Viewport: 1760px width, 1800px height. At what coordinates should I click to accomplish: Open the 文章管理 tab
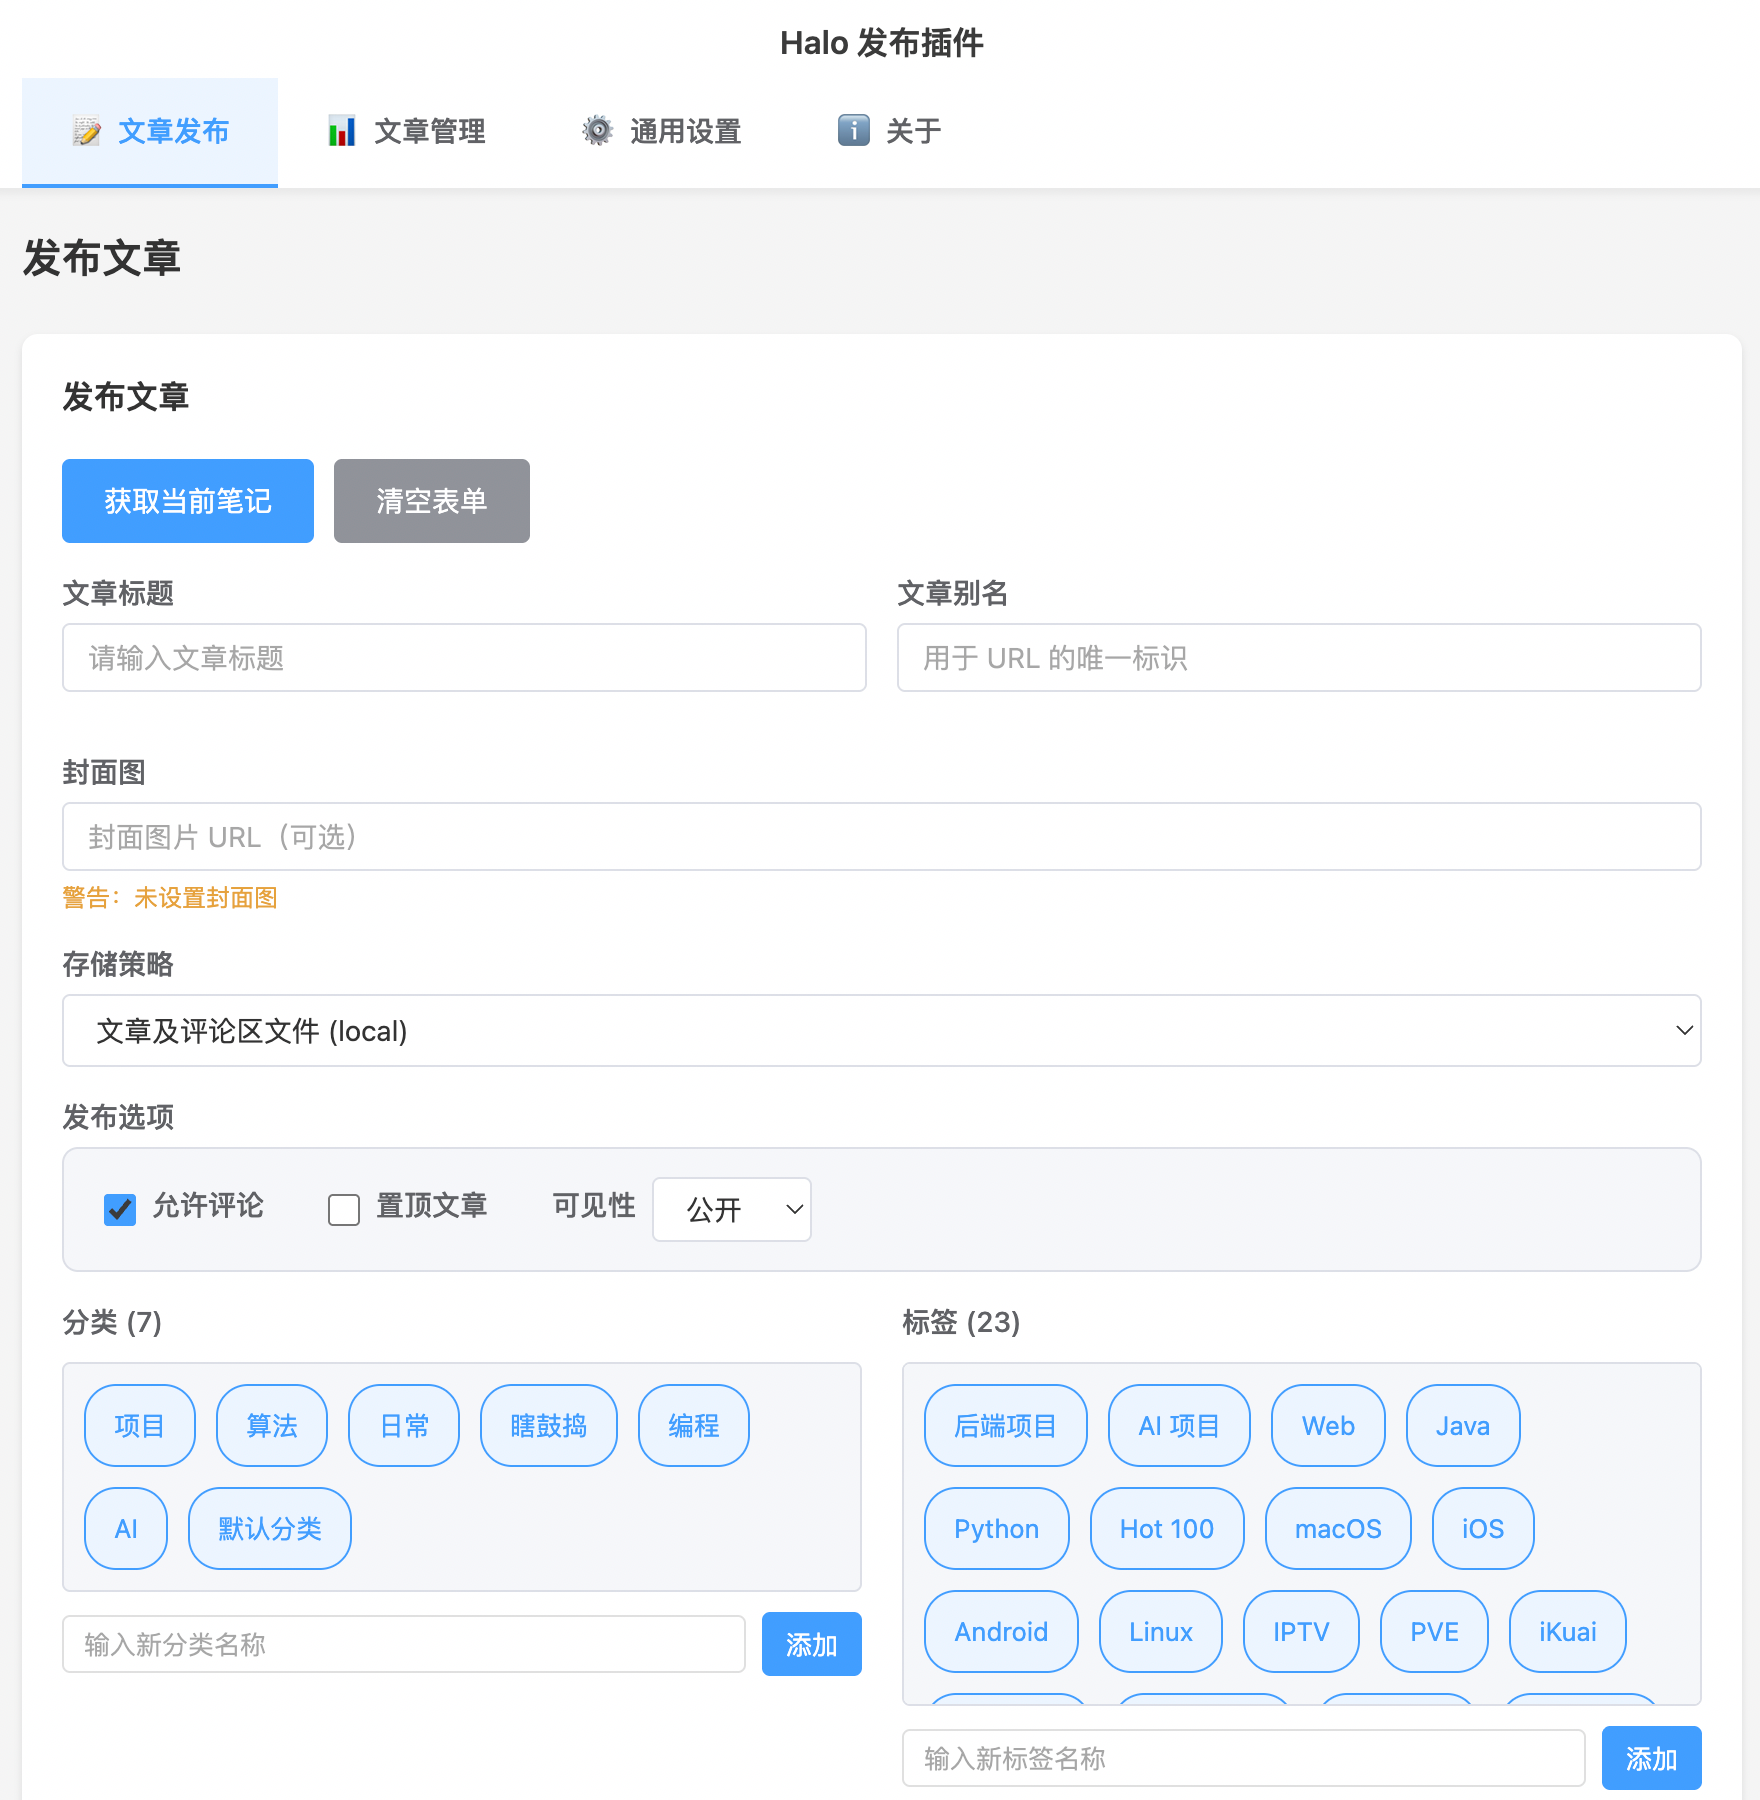click(x=406, y=132)
